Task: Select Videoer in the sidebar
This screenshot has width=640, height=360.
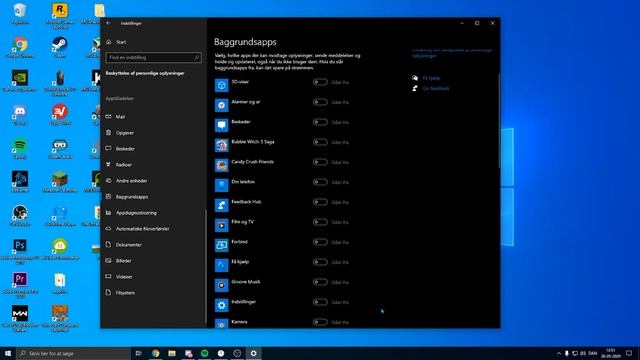Action: click(153, 277)
